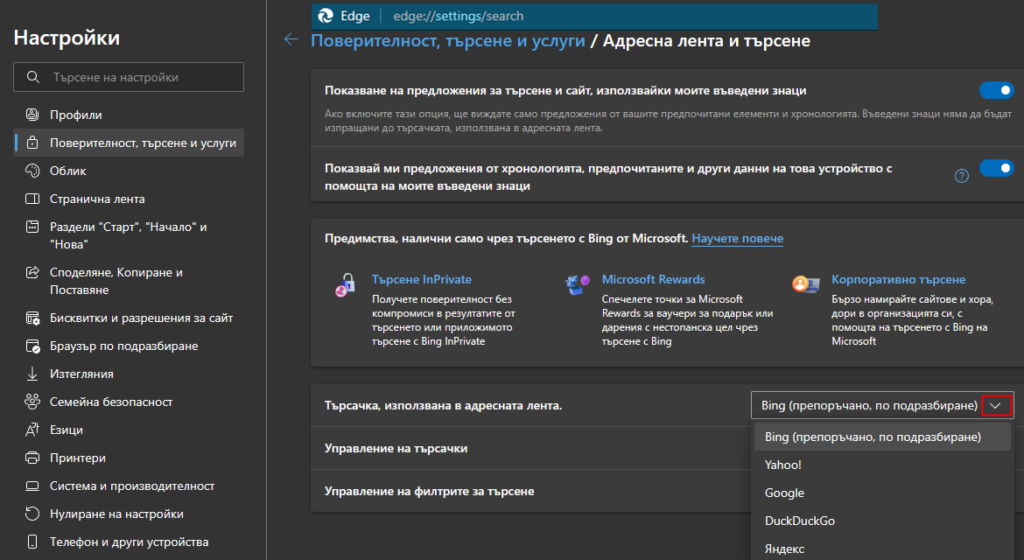
Task: Click the Търсене на настройки search field
Action: click(x=129, y=77)
